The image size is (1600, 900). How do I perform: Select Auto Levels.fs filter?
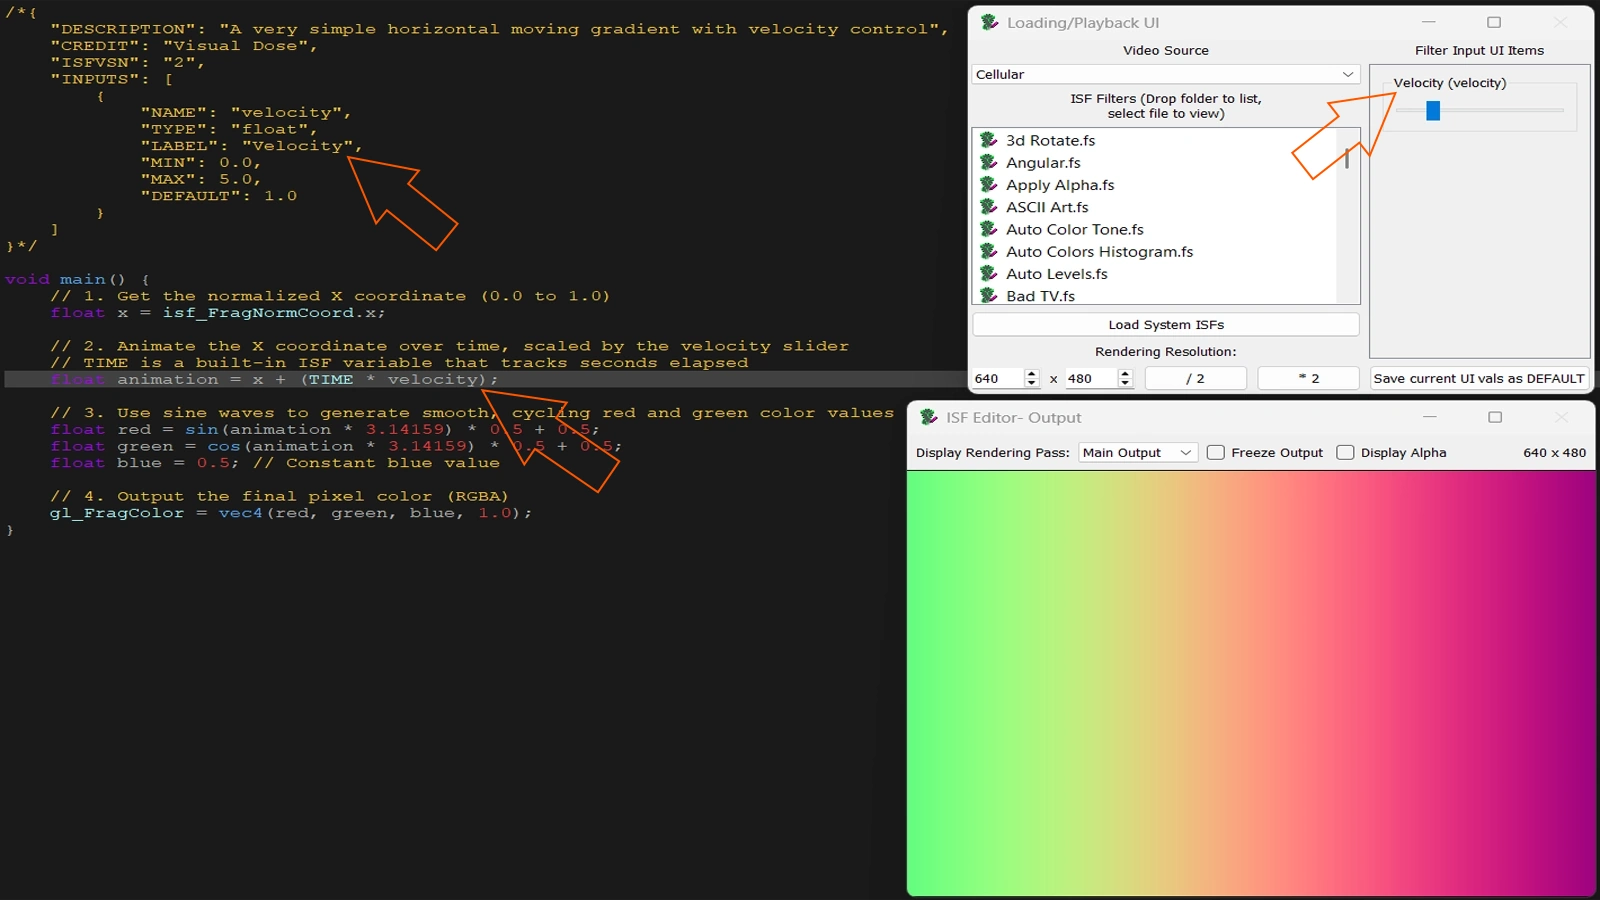click(x=1155, y=273)
